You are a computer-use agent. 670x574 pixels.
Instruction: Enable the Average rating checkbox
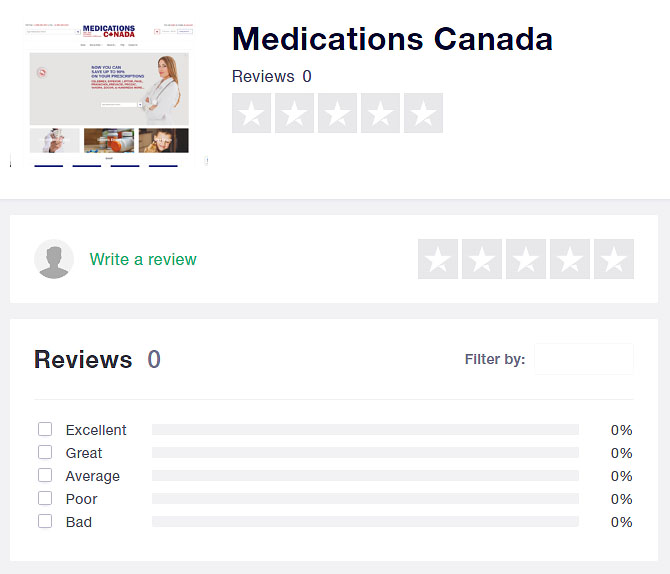pos(45,475)
